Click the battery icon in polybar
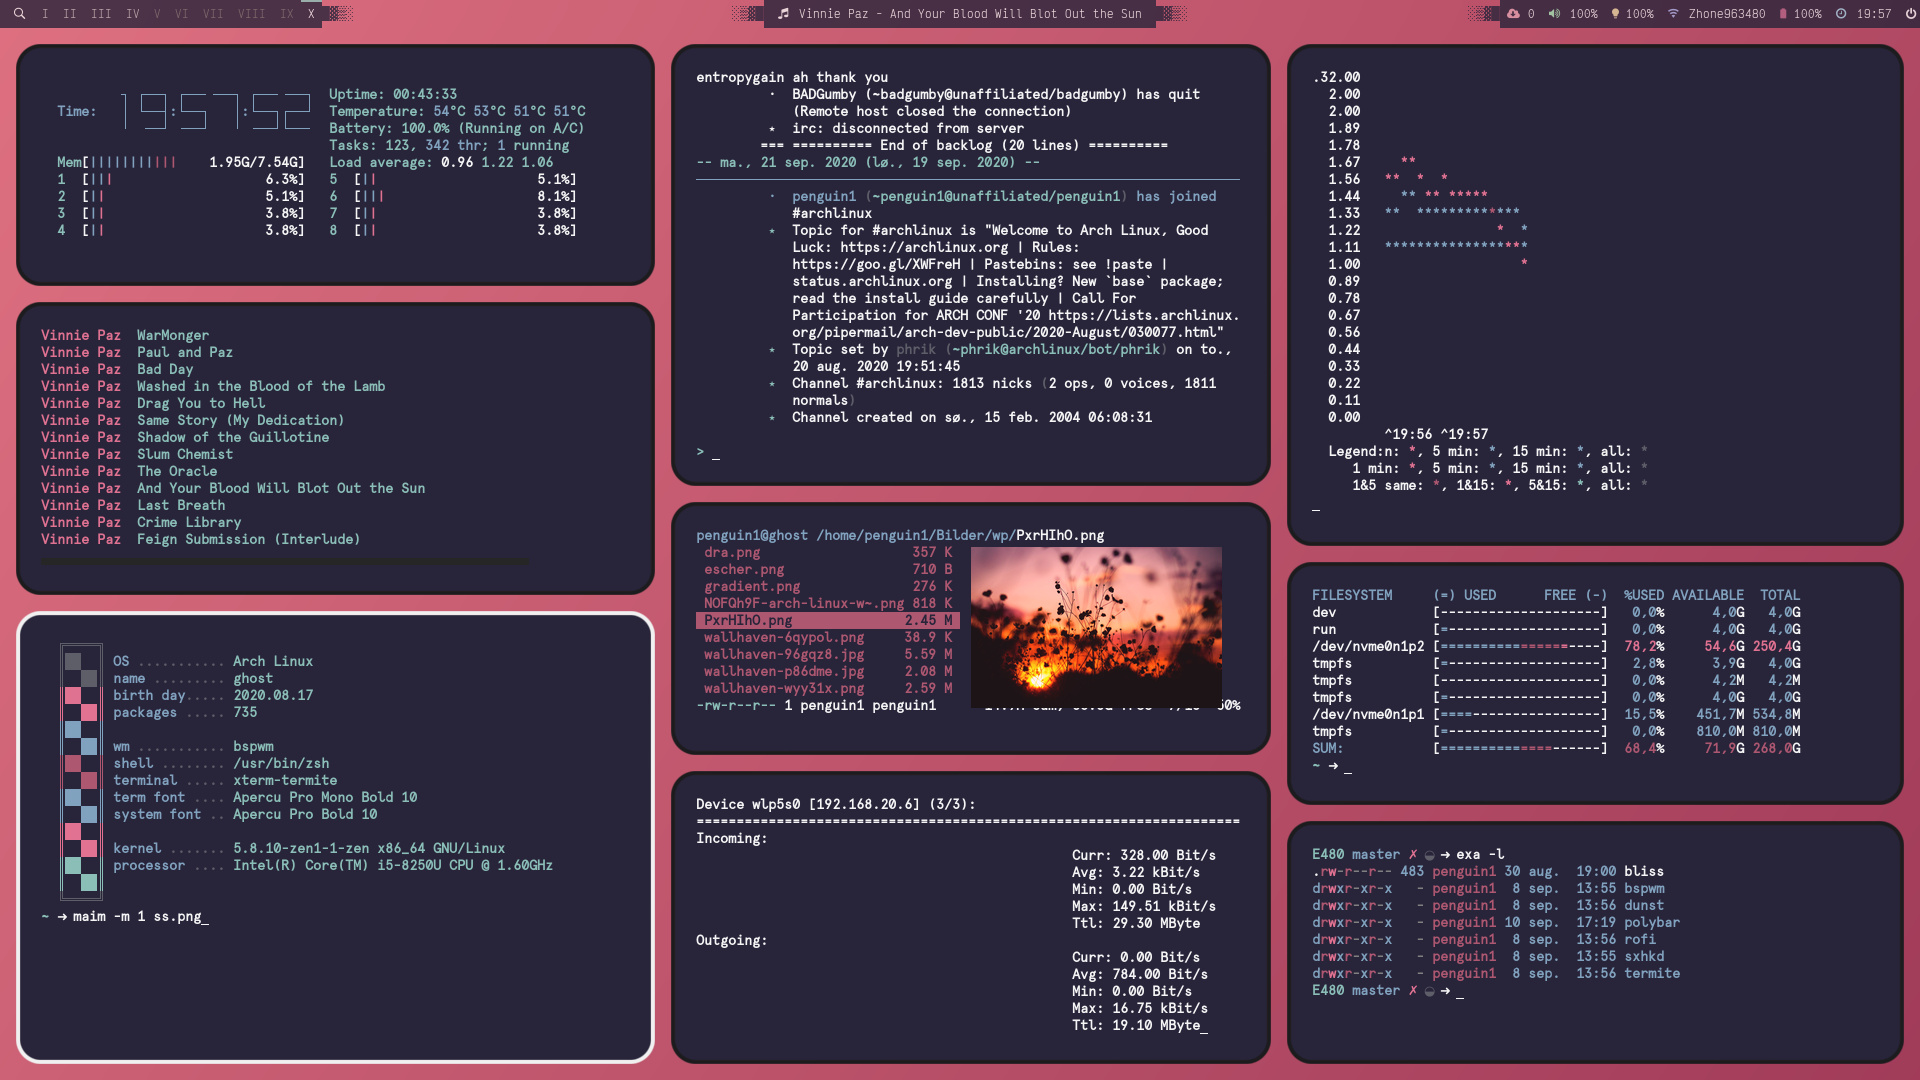This screenshot has width=1920, height=1080. pyautogui.click(x=1783, y=14)
